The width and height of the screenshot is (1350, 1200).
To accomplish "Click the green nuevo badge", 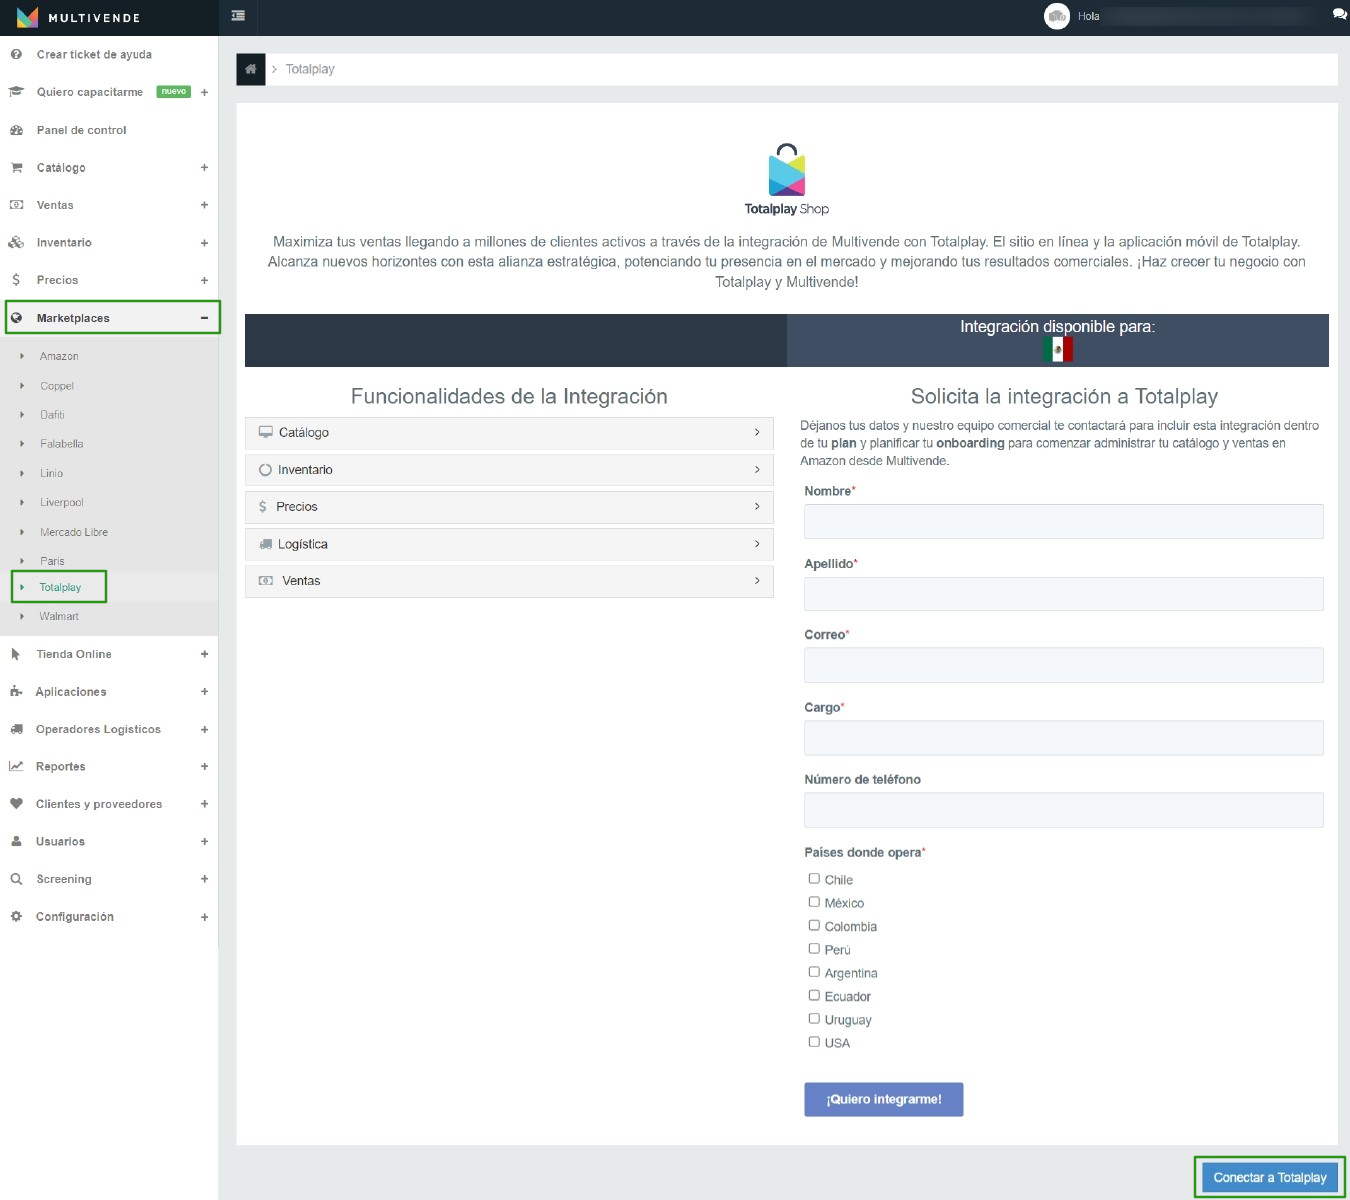I will [x=174, y=91].
